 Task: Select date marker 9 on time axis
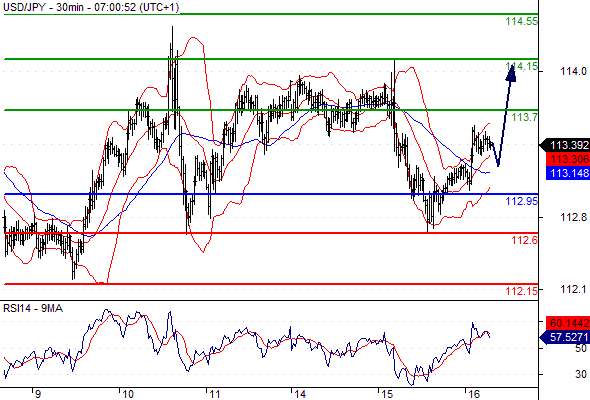click(37, 394)
